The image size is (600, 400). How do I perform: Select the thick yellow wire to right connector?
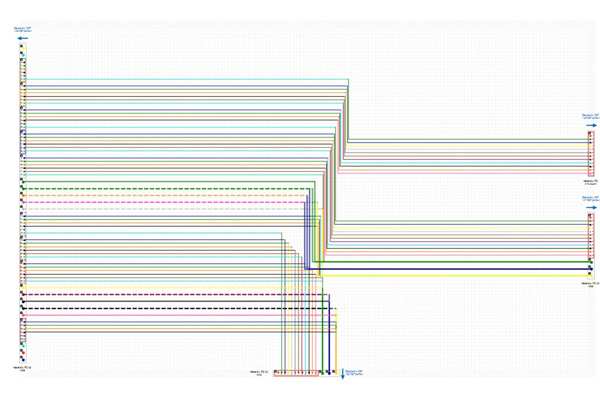pyautogui.click(x=450, y=274)
